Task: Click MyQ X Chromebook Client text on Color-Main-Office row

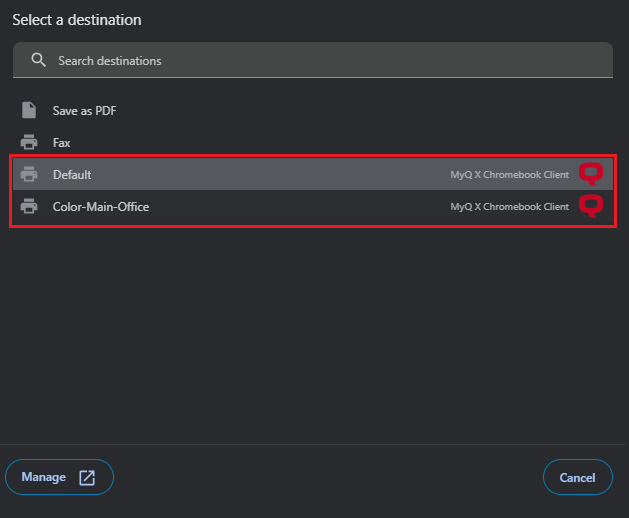Action: tap(509, 207)
